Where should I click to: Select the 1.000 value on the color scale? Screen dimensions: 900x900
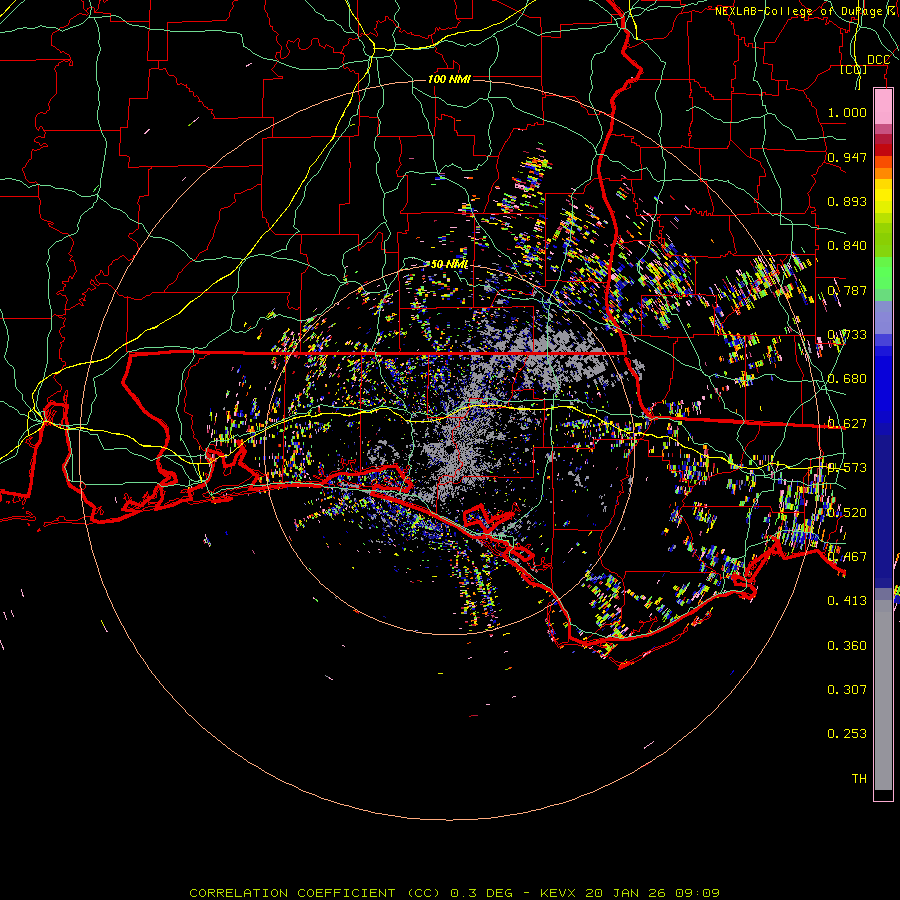click(847, 112)
